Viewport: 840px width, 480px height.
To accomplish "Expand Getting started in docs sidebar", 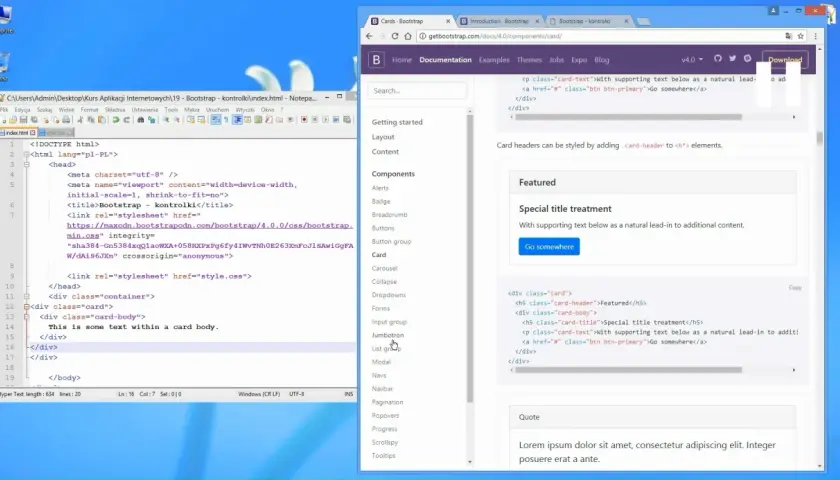I will (397, 122).
